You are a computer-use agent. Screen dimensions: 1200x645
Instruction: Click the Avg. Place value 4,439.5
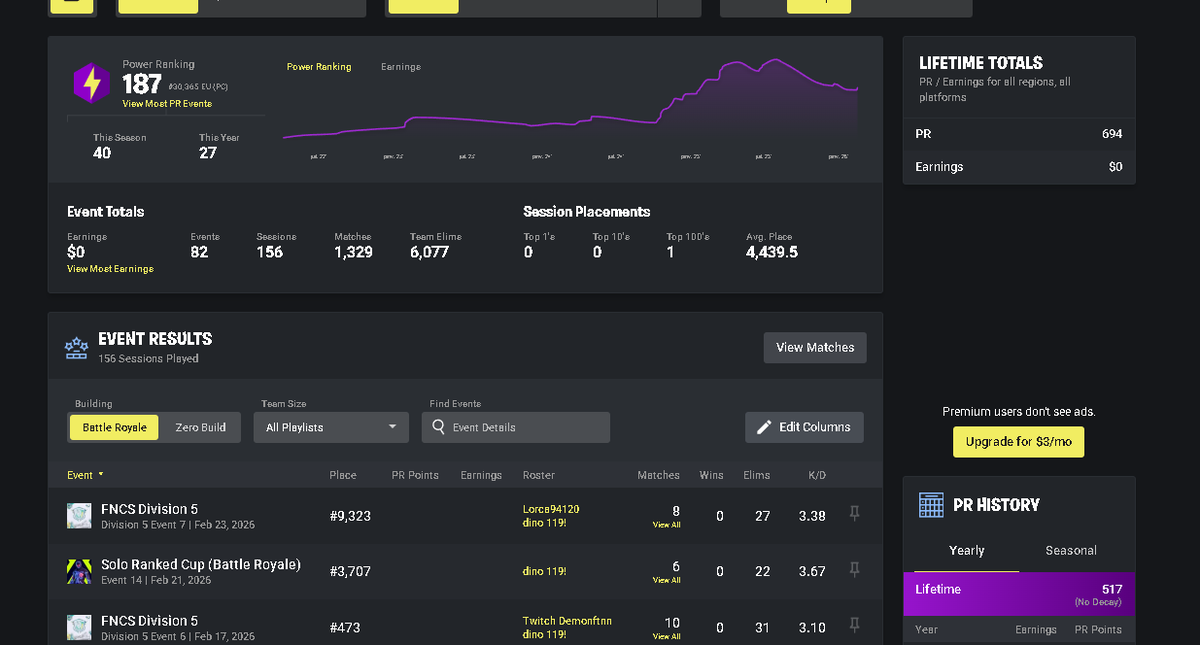[x=772, y=252]
